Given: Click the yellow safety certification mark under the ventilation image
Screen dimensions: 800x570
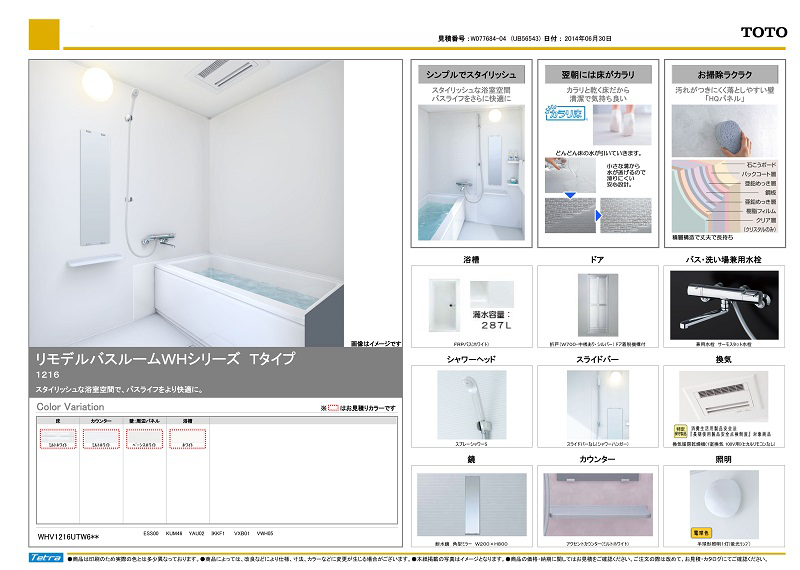Looking at the screenshot, I should 681,432.
